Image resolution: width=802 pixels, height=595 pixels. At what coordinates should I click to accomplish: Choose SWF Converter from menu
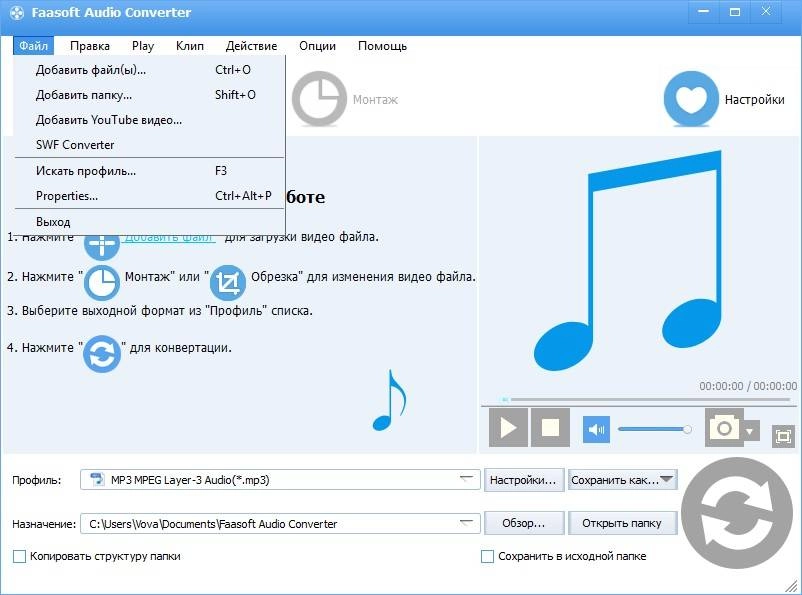[x=149, y=145]
